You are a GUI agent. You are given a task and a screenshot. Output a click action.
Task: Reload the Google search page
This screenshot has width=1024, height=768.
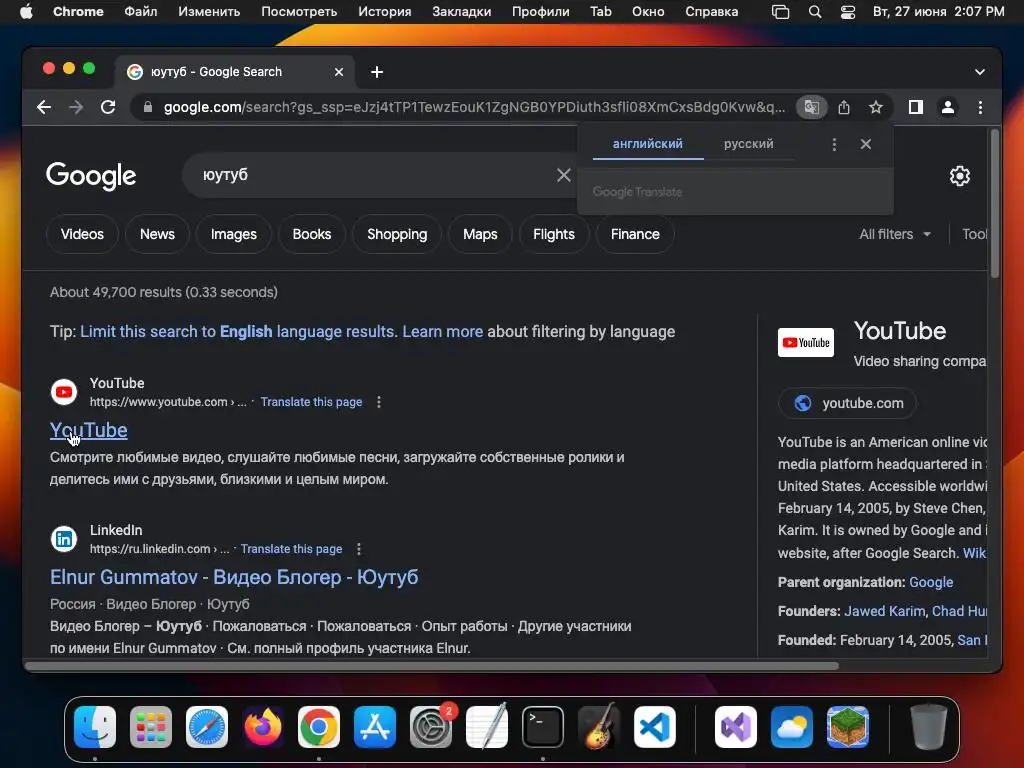coord(108,107)
